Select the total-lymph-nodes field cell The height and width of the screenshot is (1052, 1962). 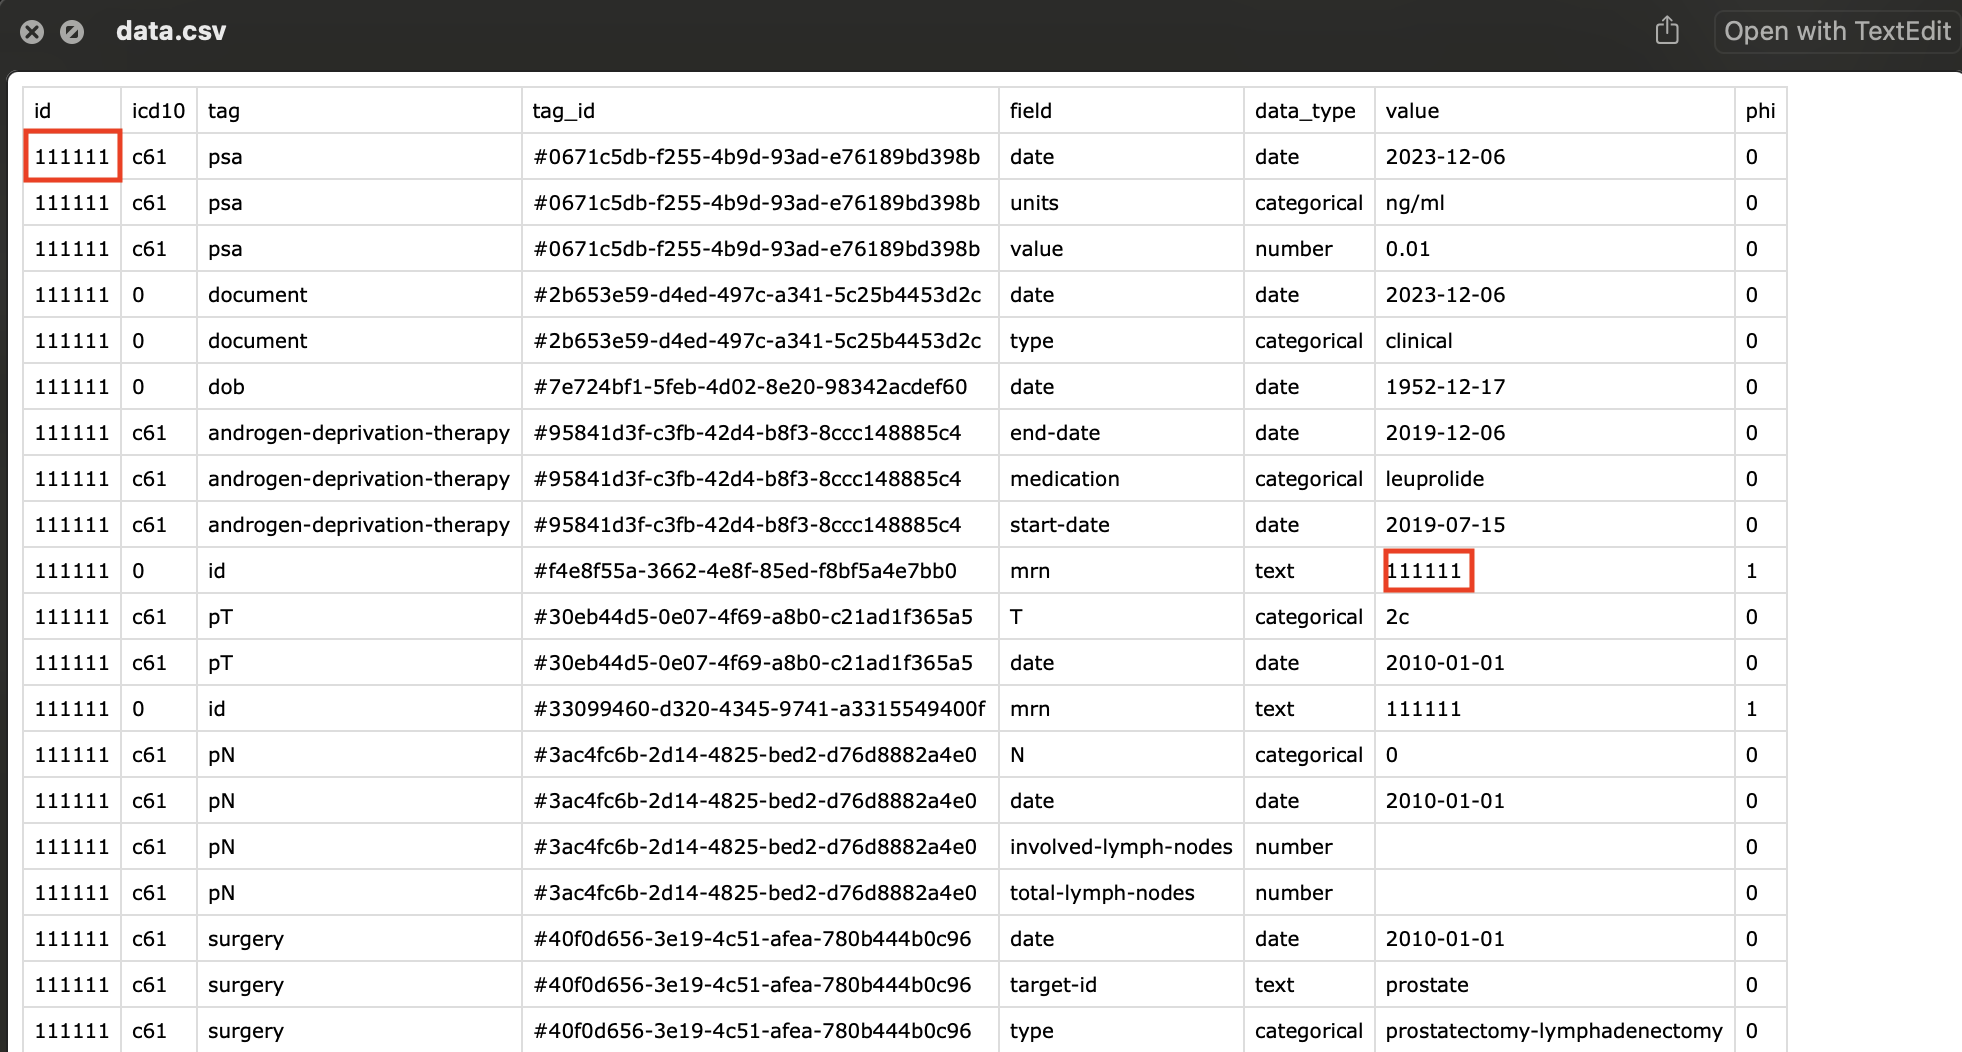[1101, 893]
